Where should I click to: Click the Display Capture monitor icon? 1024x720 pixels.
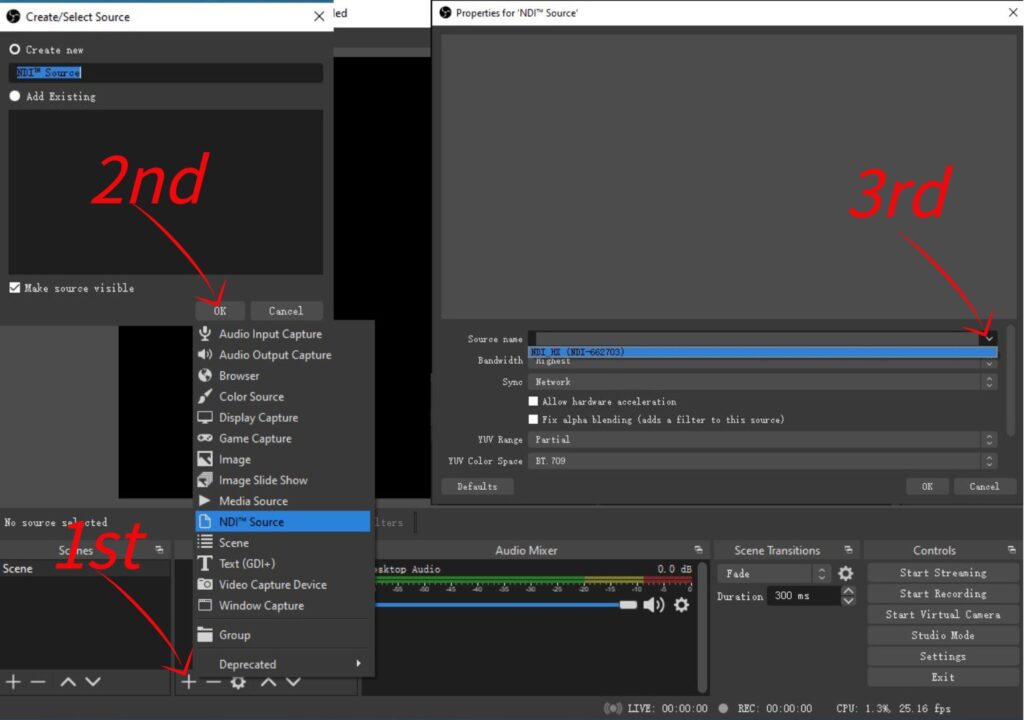pyautogui.click(x=205, y=417)
